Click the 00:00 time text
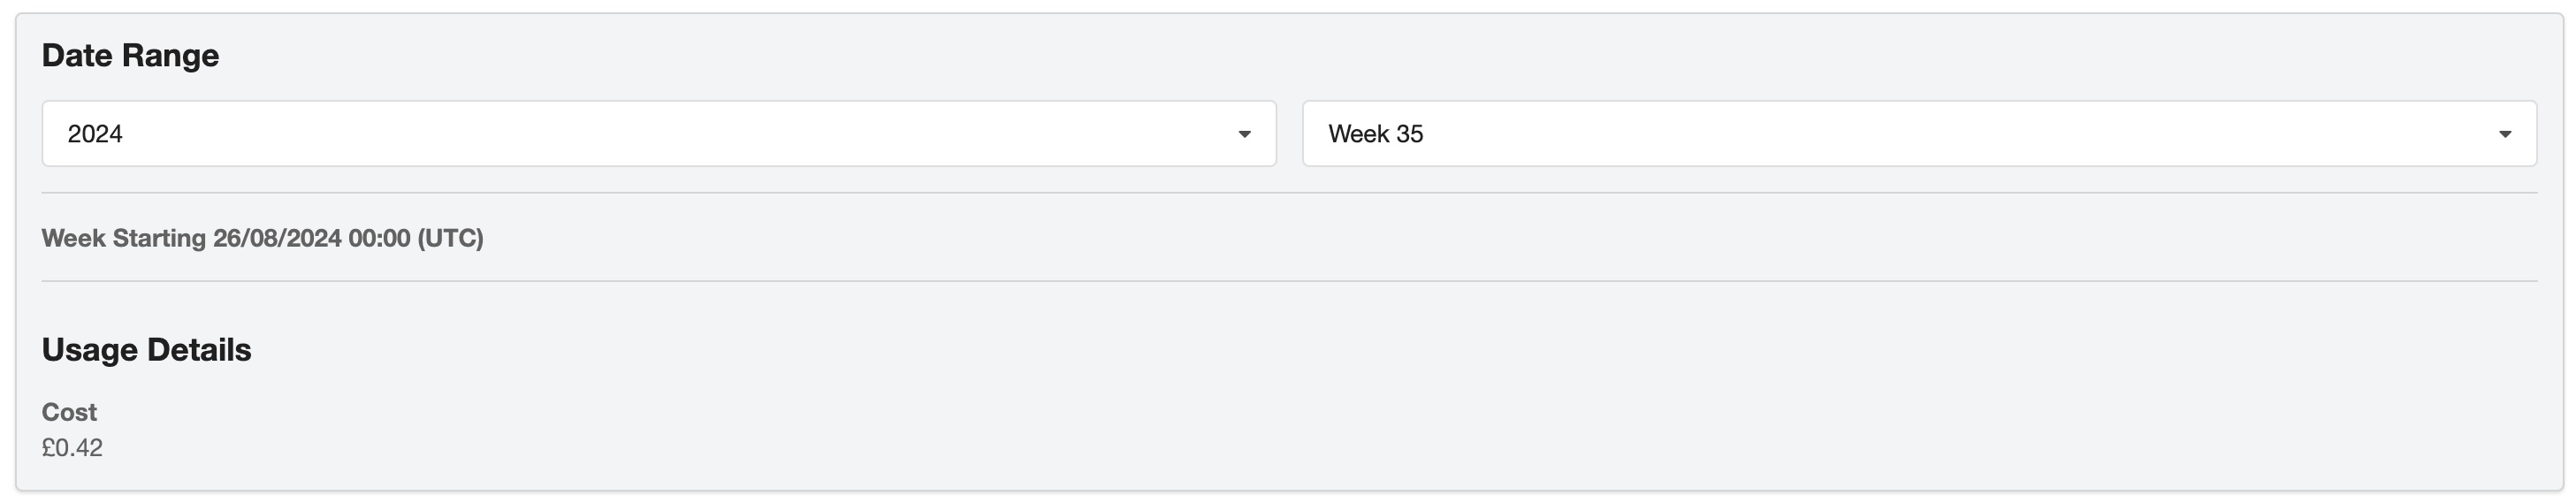This screenshot has height=503, width=2576. tap(379, 239)
